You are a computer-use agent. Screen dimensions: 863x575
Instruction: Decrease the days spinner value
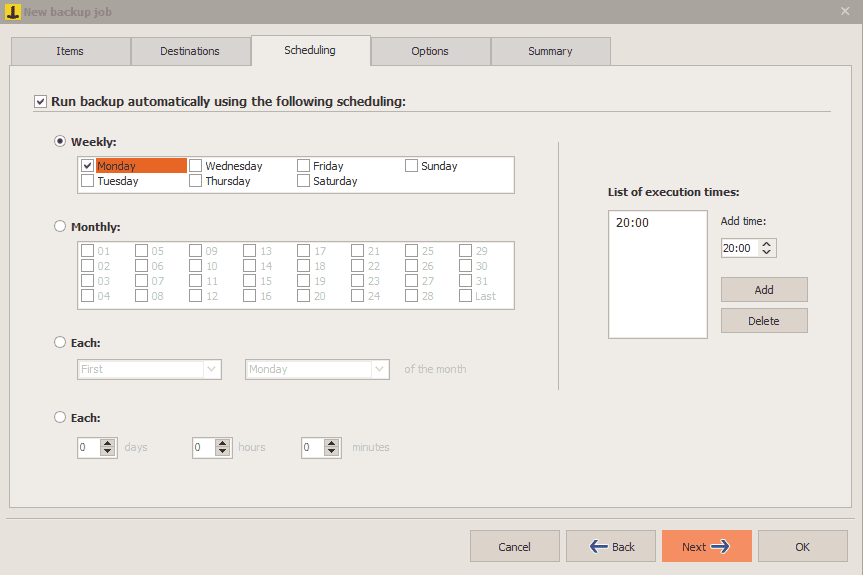click(108, 452)
